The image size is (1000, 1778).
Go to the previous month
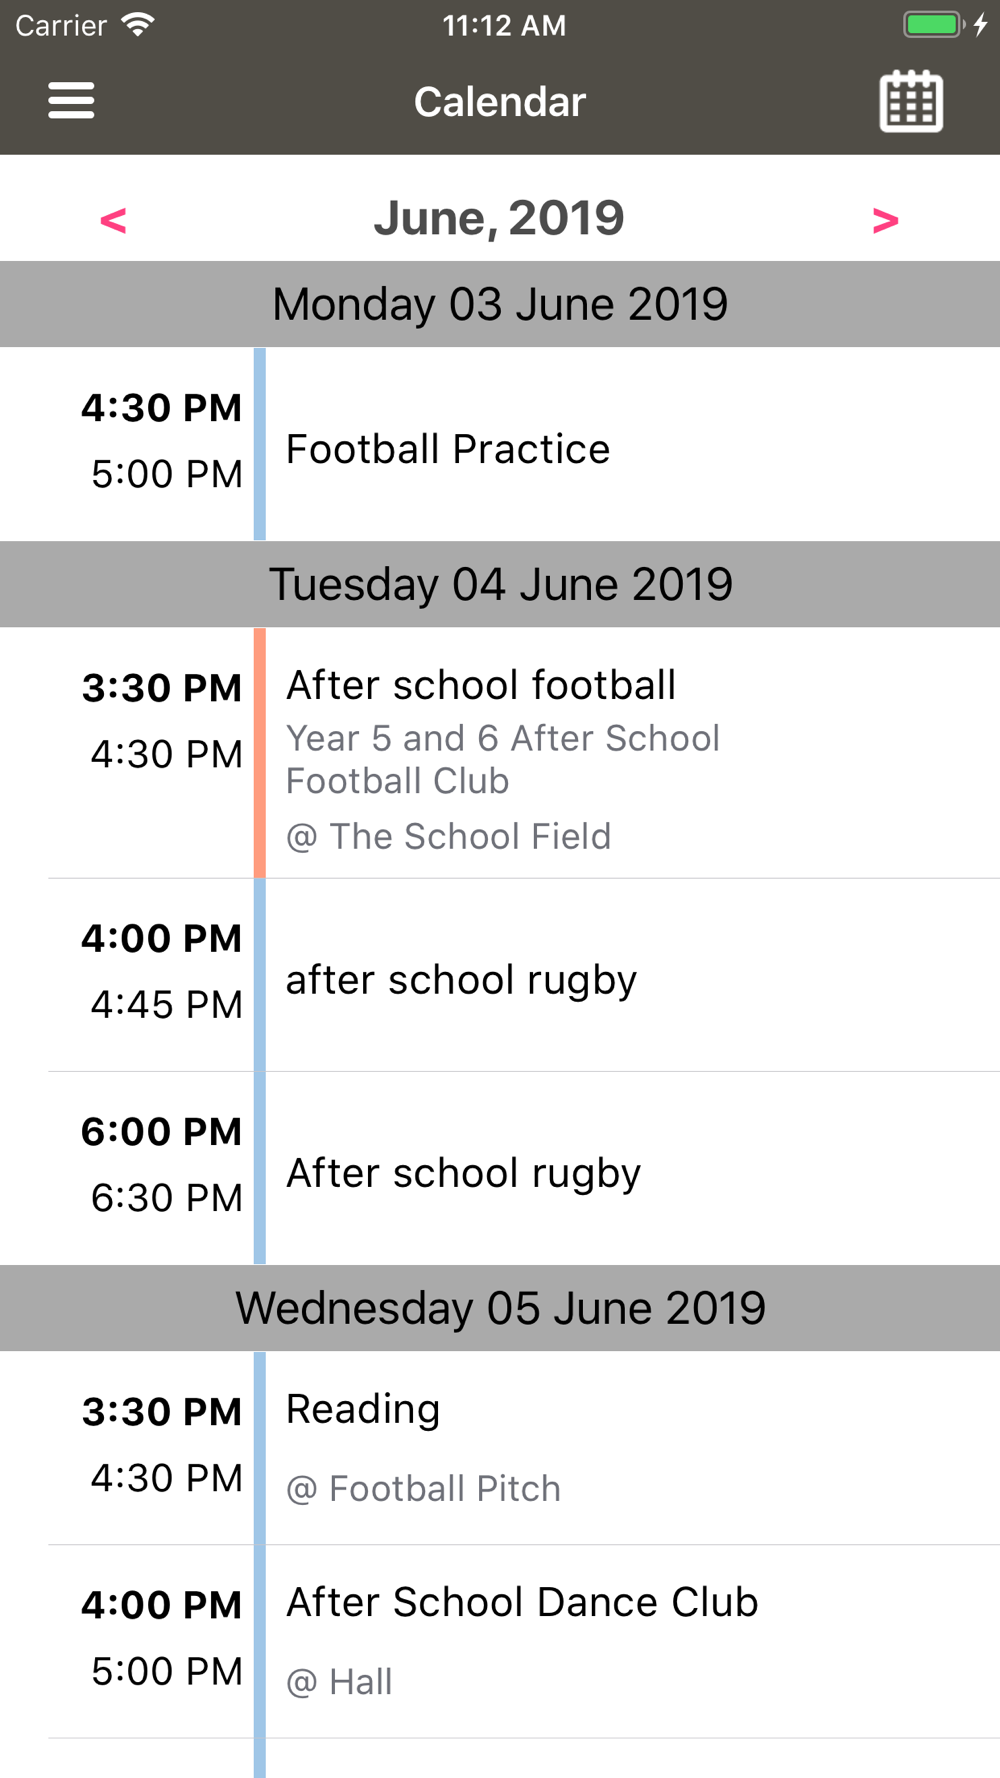[113, 220]
